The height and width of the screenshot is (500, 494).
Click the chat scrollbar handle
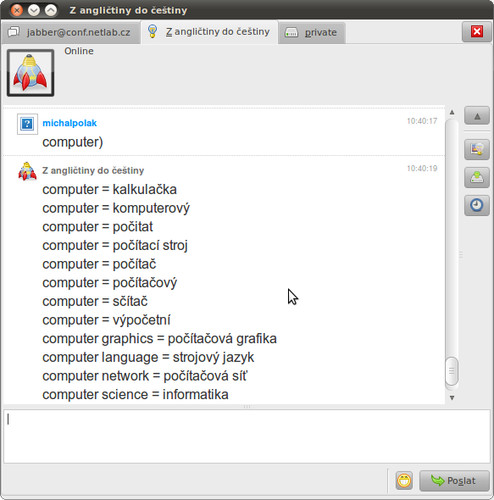coord(452,371)
